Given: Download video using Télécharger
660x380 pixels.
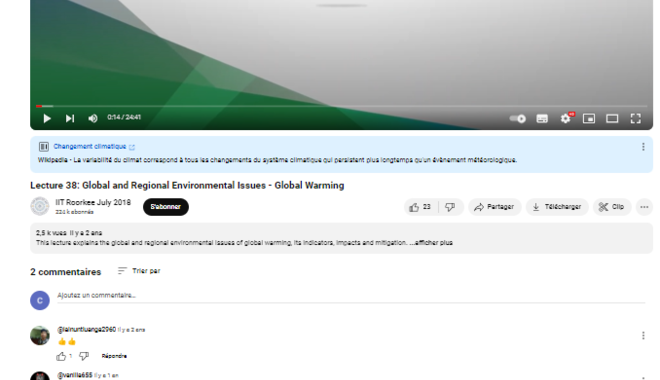Looking at the screenshot, I should coord(557,207).
